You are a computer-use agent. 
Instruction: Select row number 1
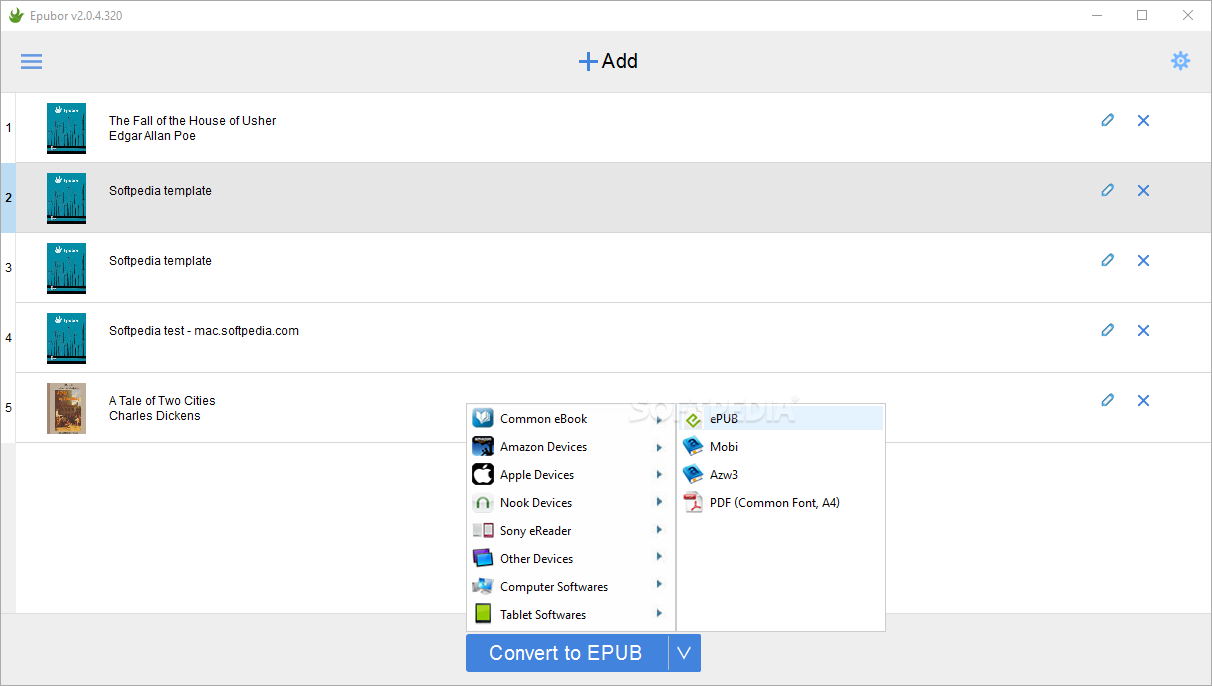9,128
